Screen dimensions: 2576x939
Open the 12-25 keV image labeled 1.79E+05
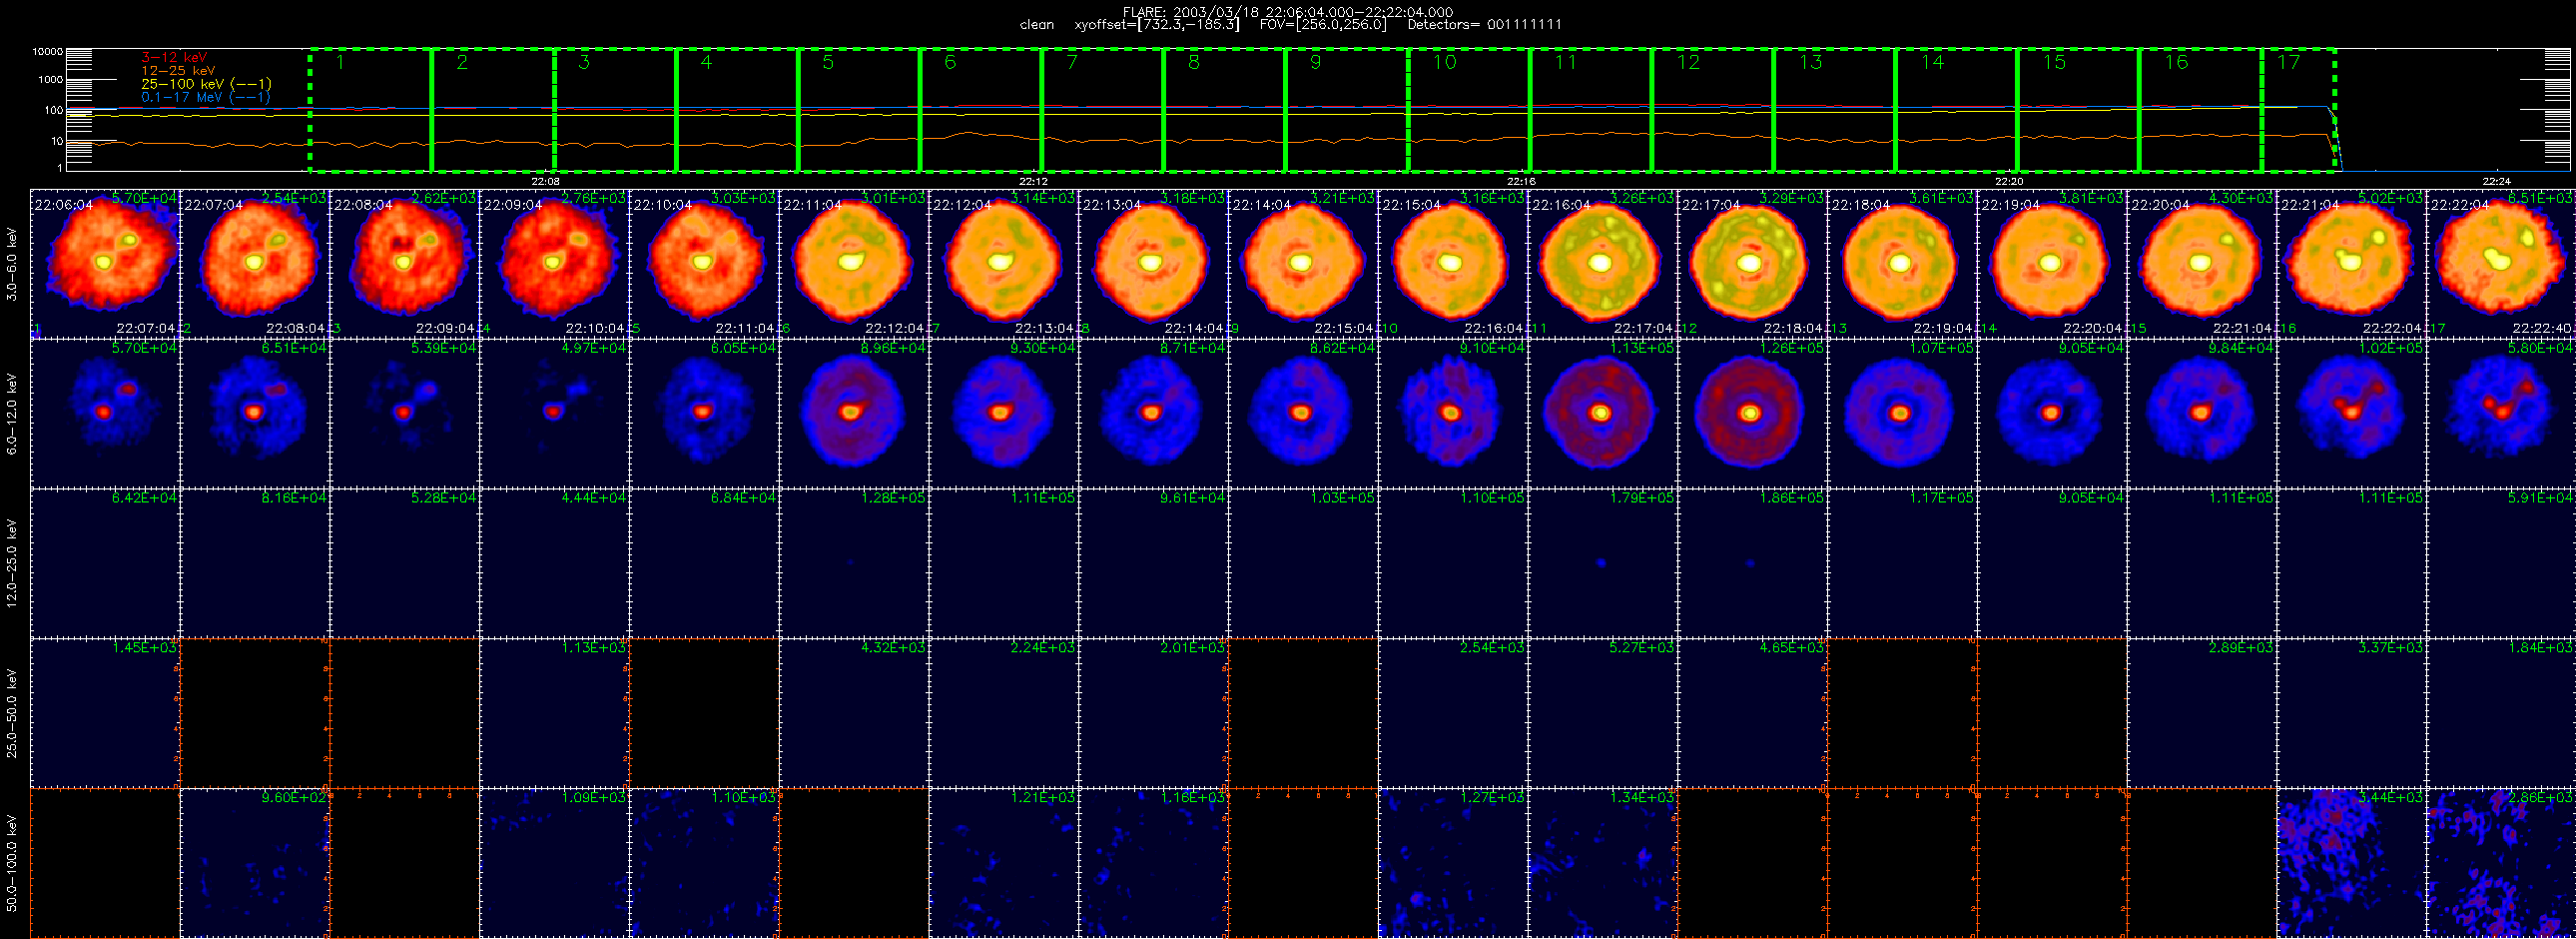pos(1603,563)
